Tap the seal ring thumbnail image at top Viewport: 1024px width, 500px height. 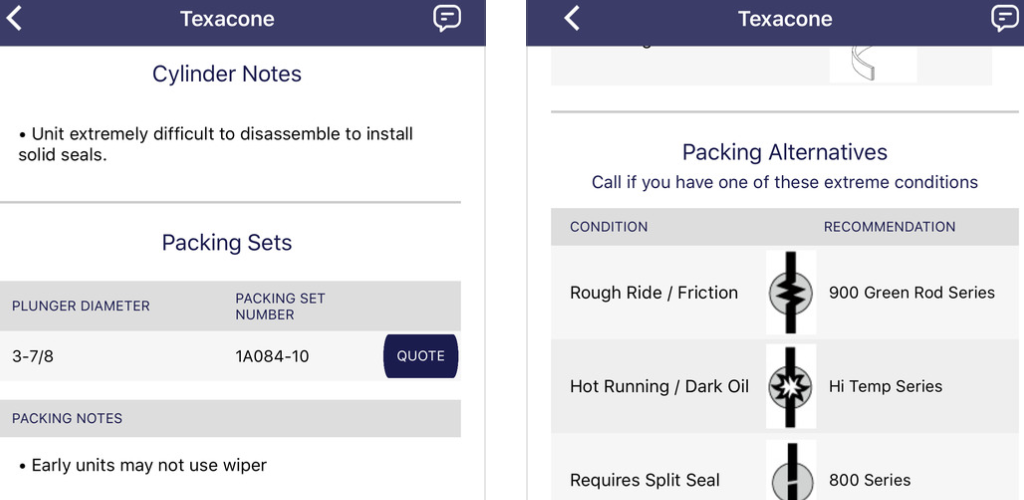click(x=873, y=64)
